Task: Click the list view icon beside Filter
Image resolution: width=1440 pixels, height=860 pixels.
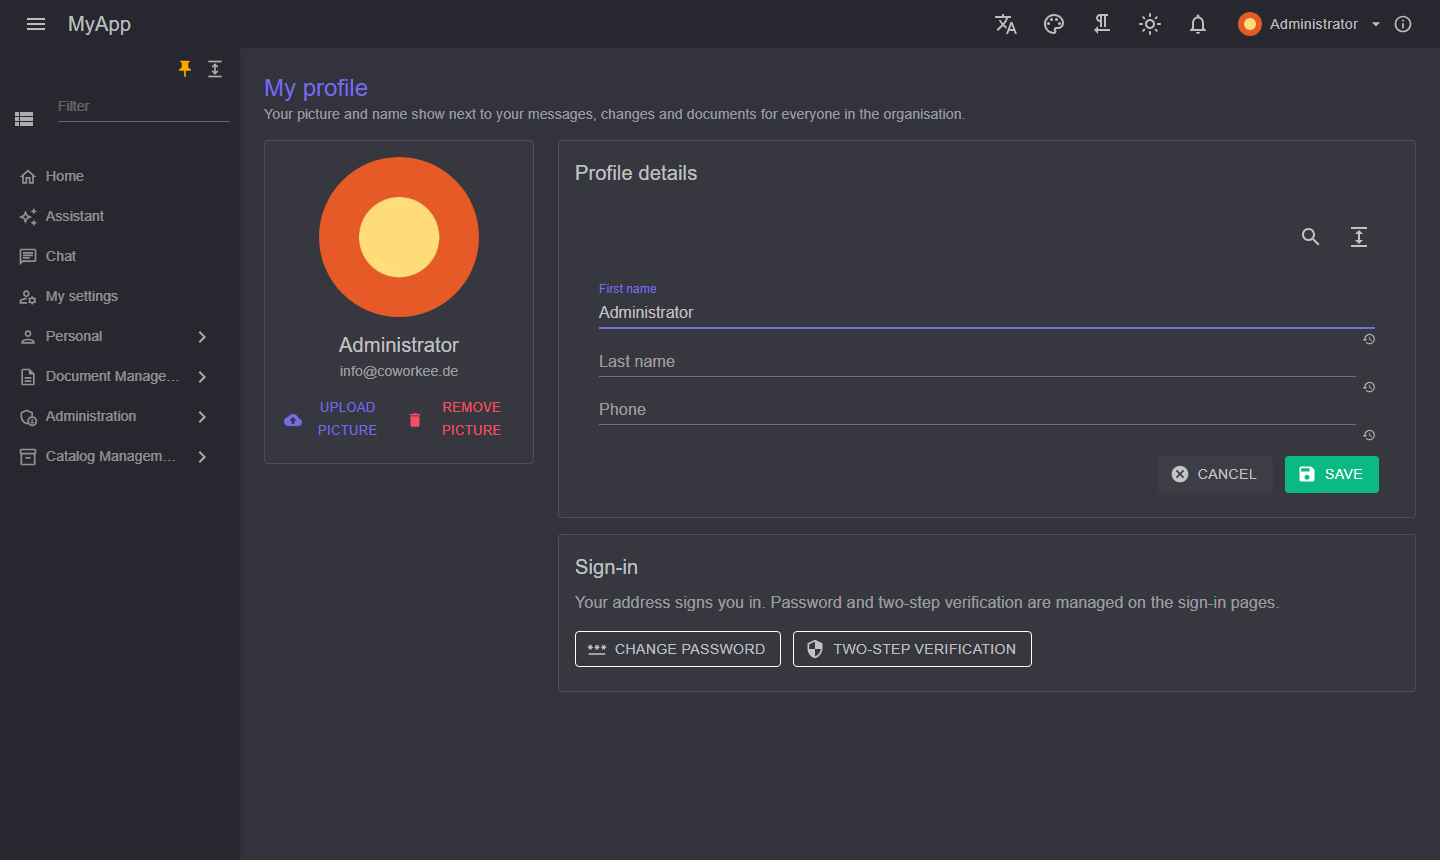Action: 24,119
